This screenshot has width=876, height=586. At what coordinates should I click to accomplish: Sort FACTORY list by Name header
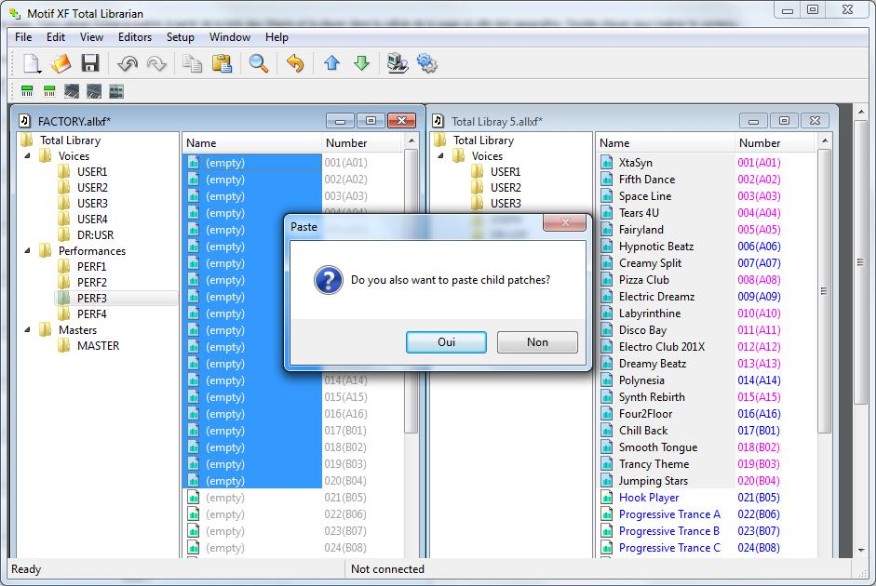(x=252, y=143)
